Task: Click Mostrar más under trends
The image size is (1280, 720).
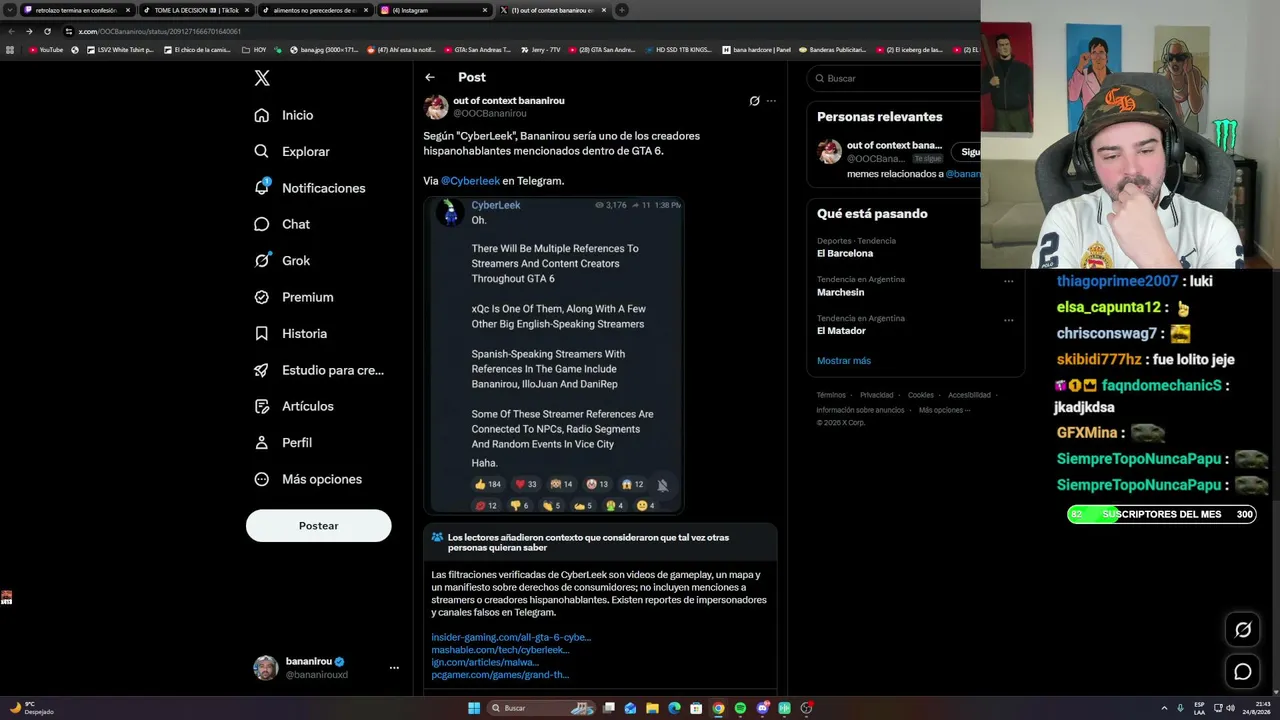Action: [x=844, y=361]
